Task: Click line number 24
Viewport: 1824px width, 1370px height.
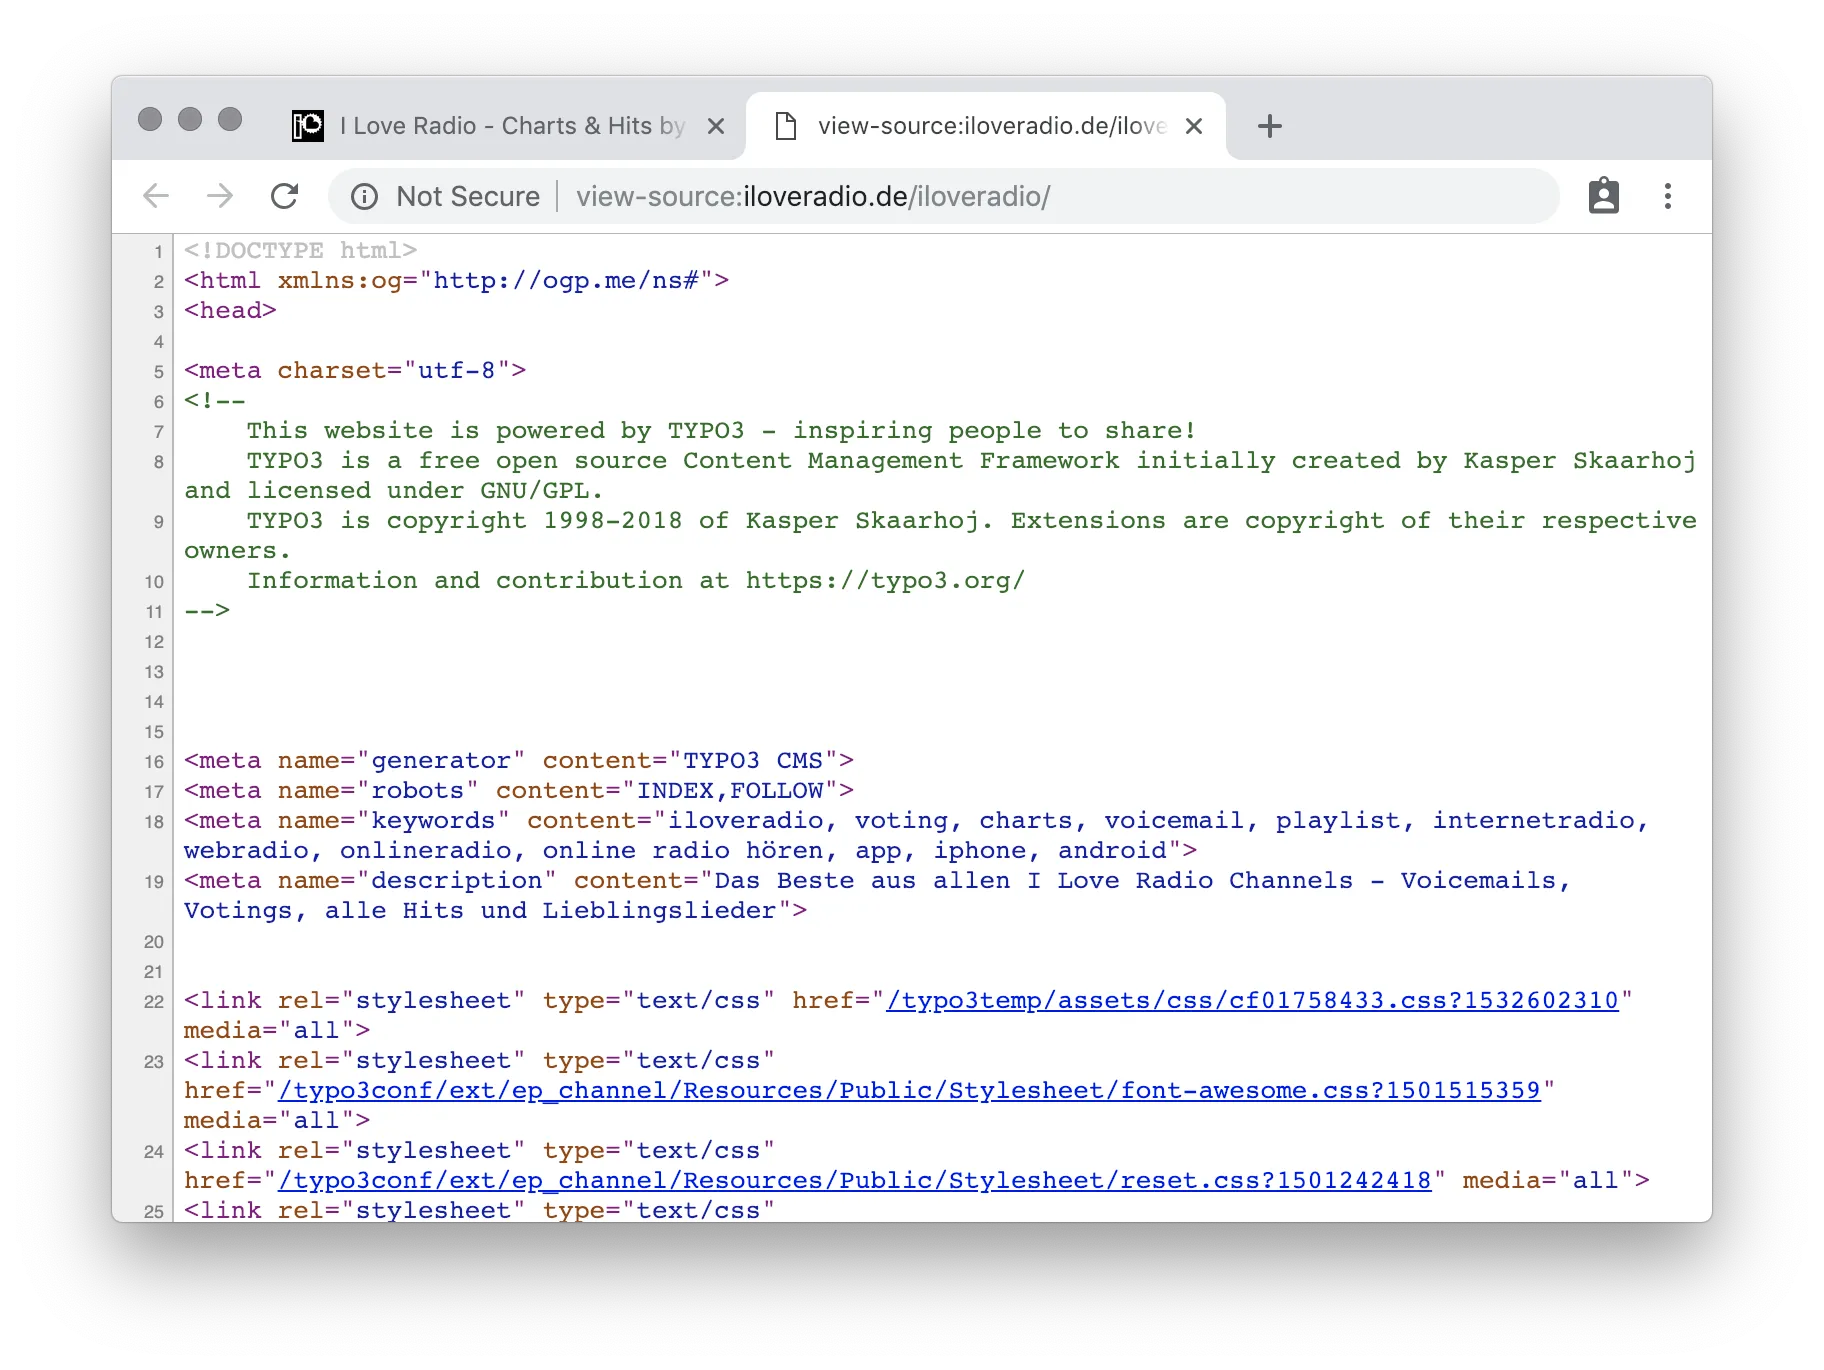Action: pos(153,1151)
